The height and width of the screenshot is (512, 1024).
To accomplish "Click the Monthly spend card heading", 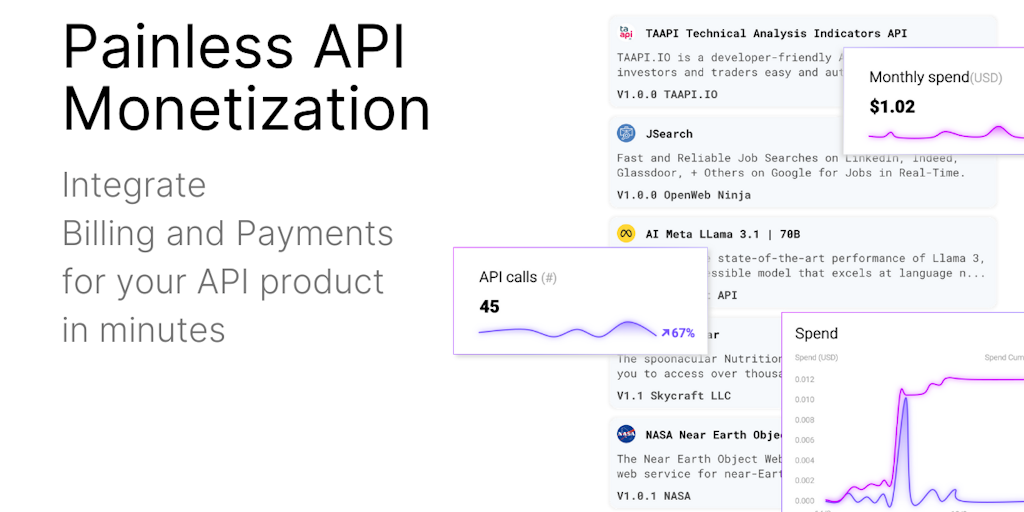I will click(x=935, y=78).
